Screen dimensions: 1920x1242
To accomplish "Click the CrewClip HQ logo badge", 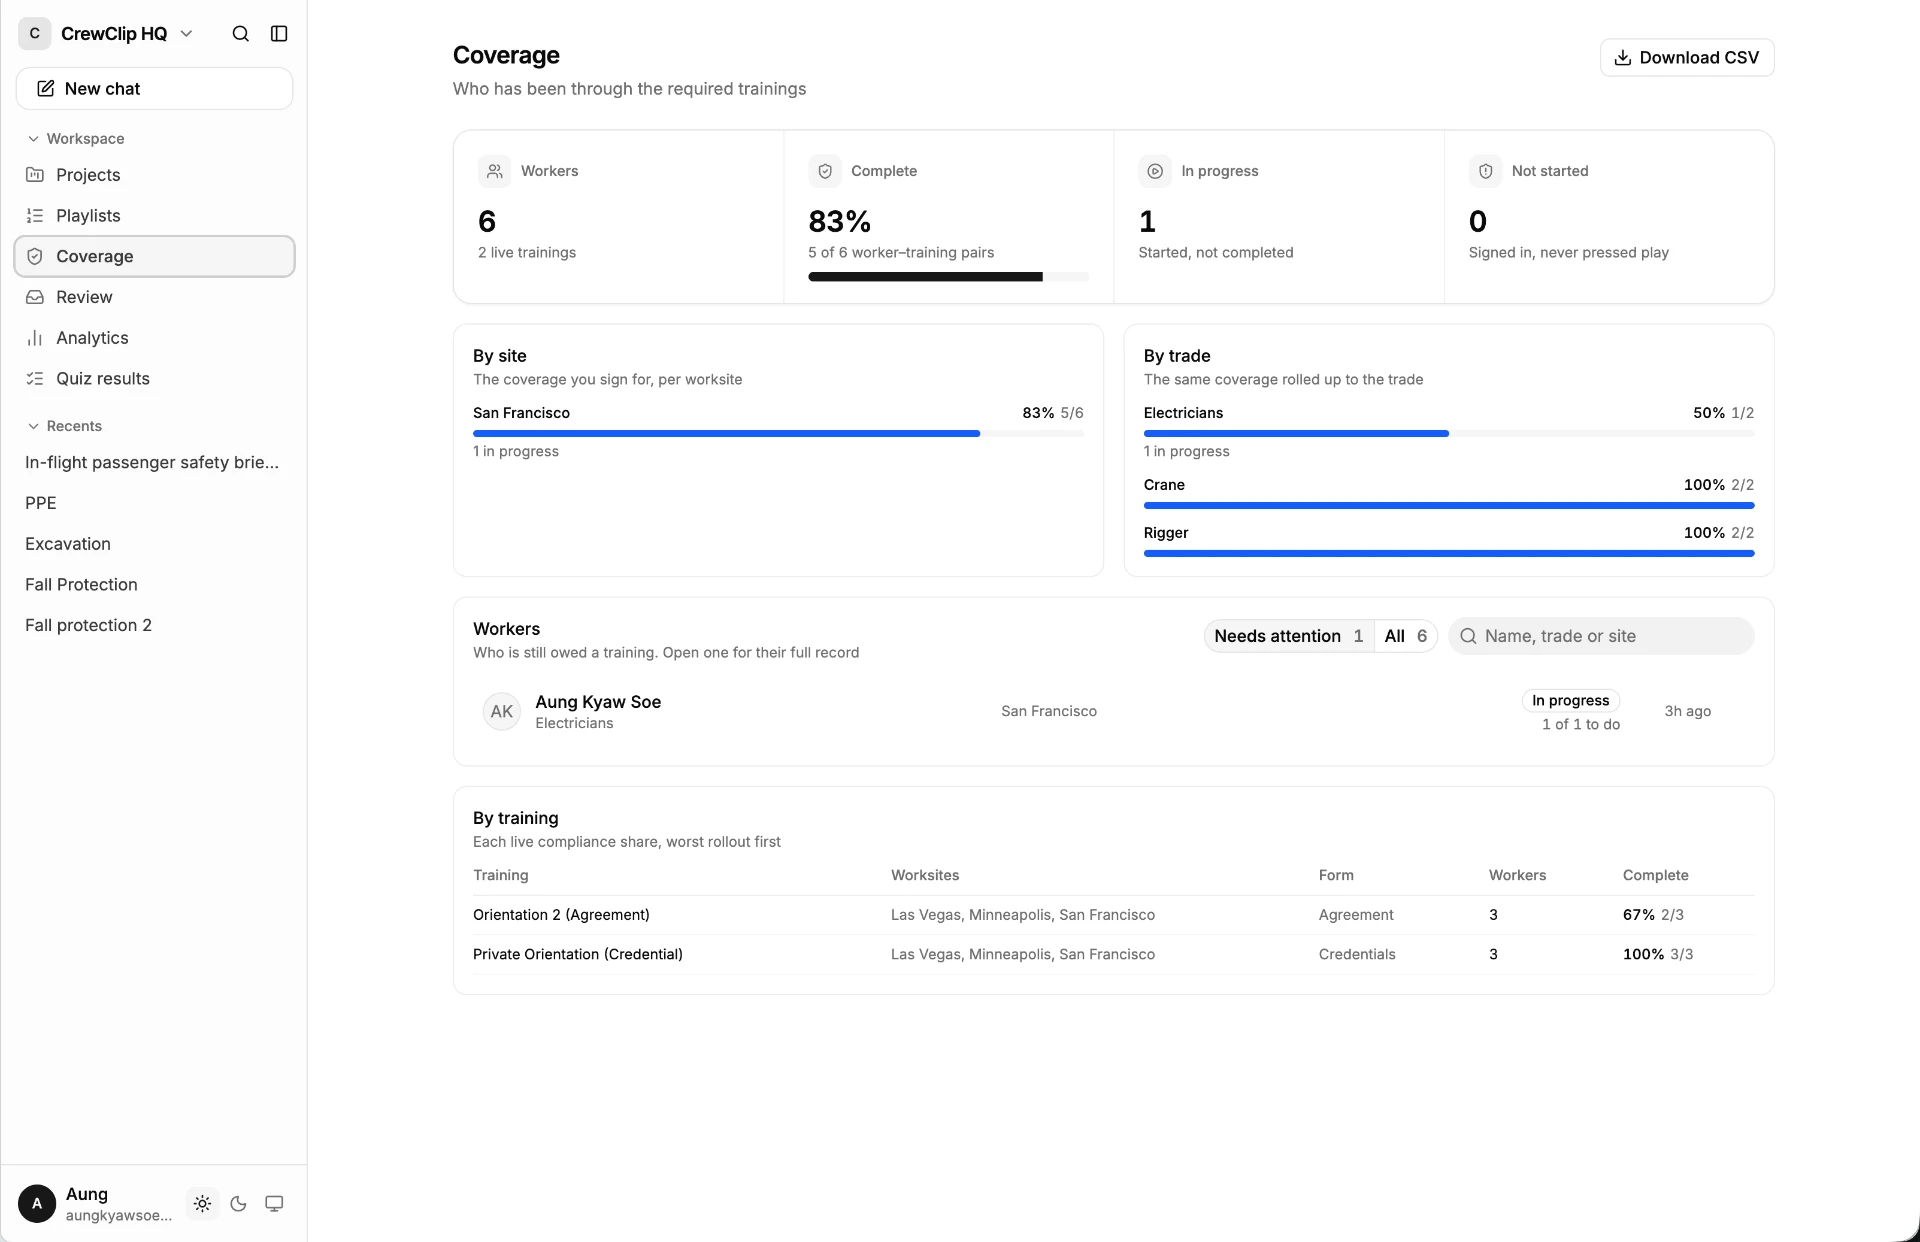I will pyautogui.click(x=35, y=34).
